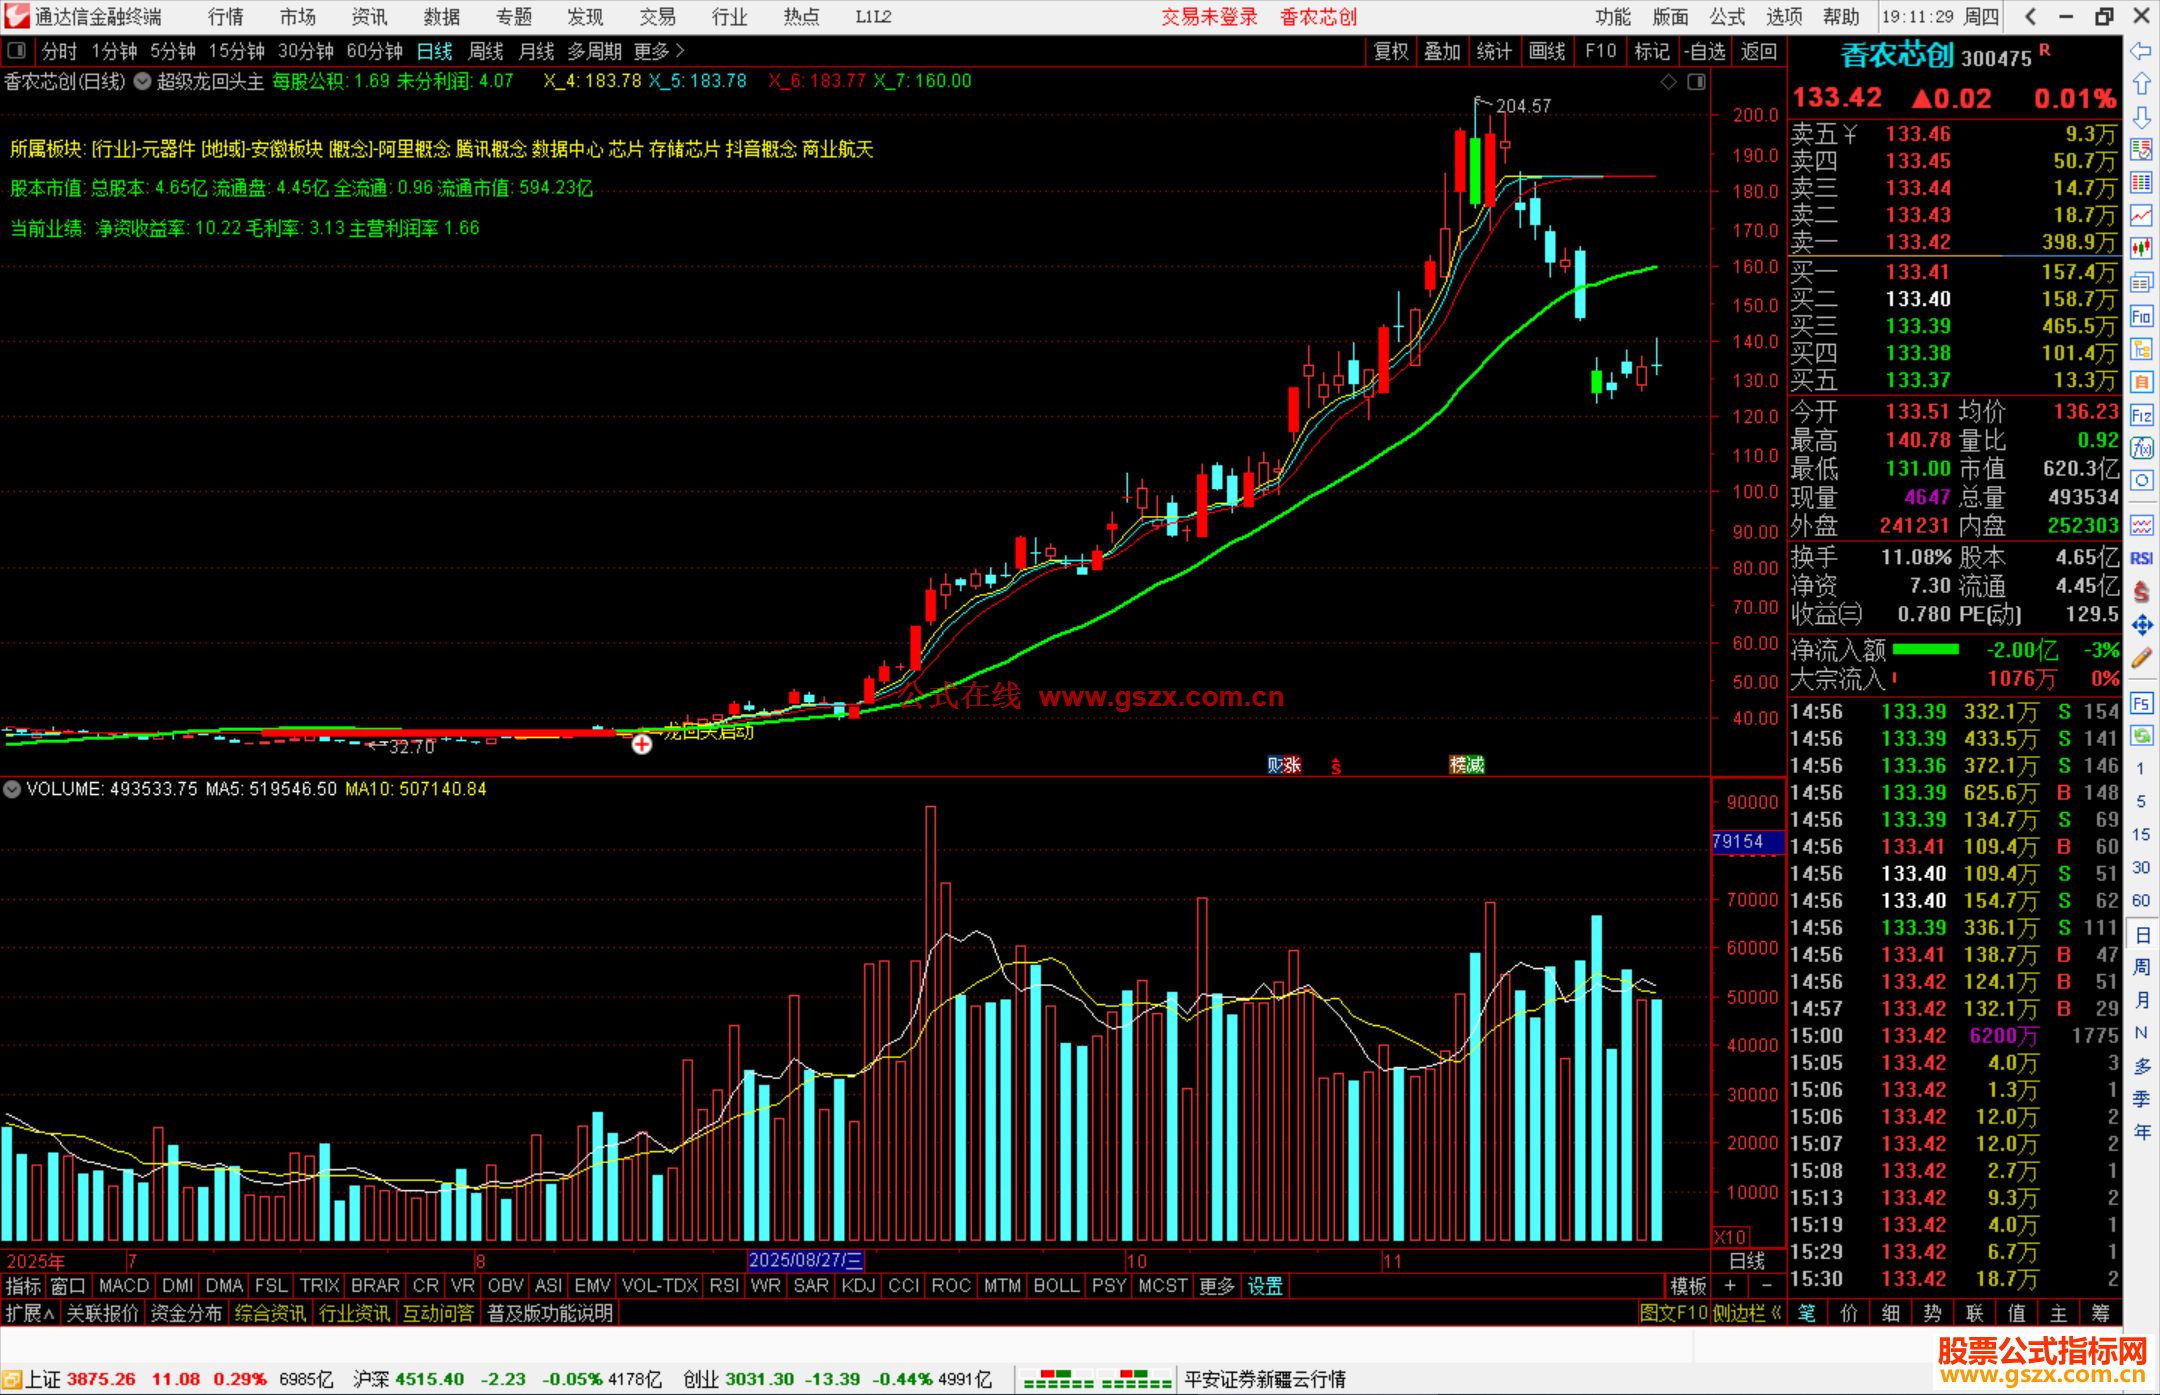
Task: Collapse the sidebar via 侧边栏 arrow
Action: (1776, 1313)
